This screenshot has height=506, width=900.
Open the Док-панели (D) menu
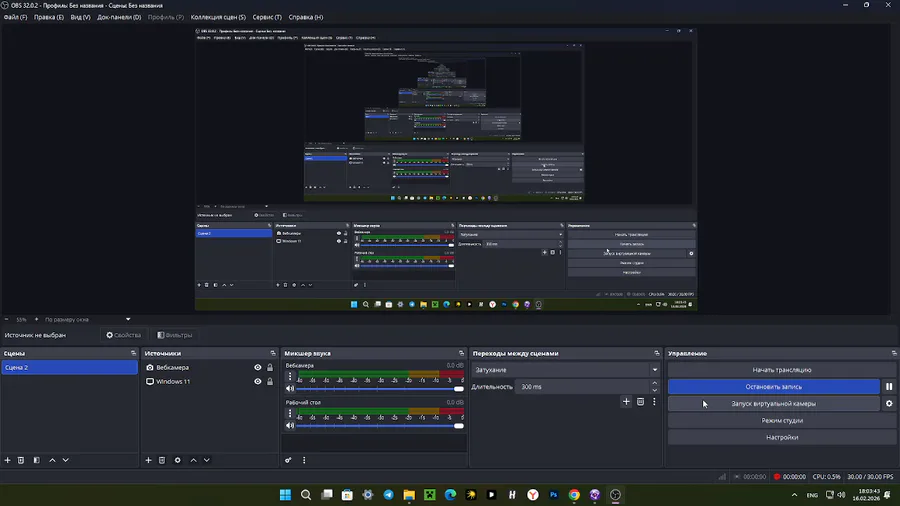coord(119,17)
